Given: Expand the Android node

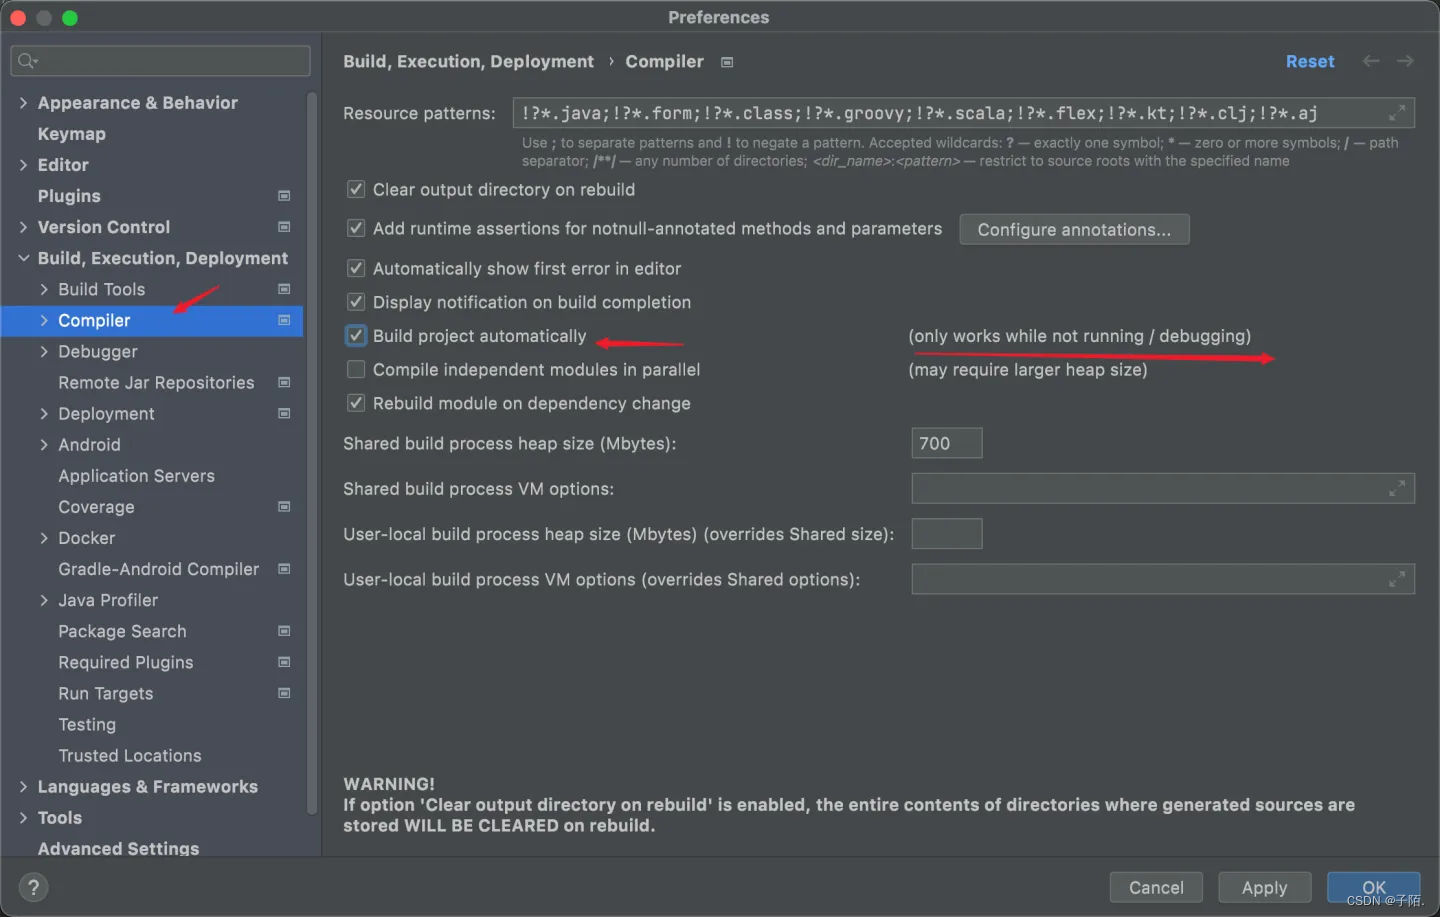Looking at the screenshot, I should [44, 444].
